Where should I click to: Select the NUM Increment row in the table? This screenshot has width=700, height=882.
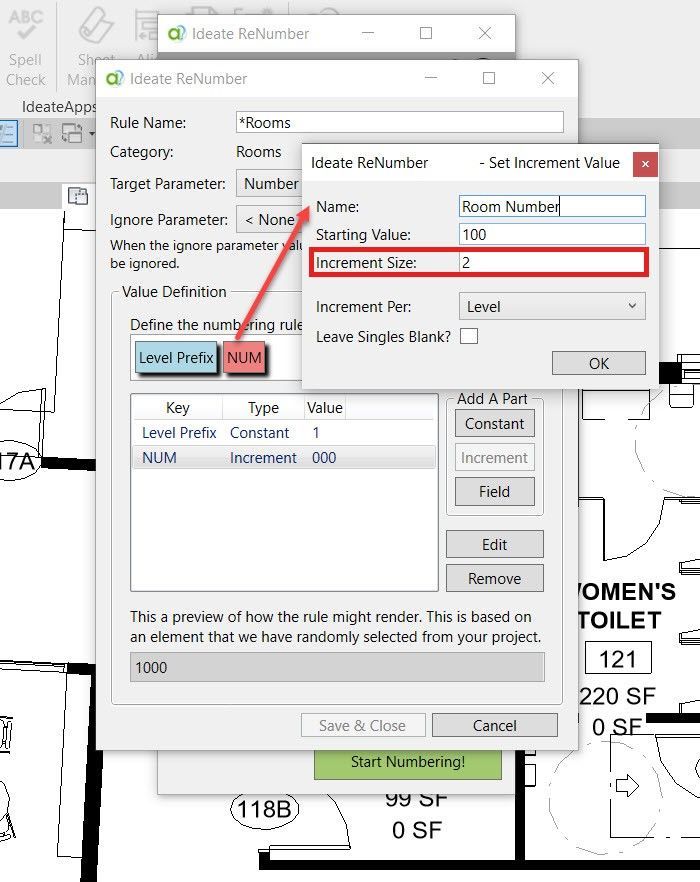284,458
